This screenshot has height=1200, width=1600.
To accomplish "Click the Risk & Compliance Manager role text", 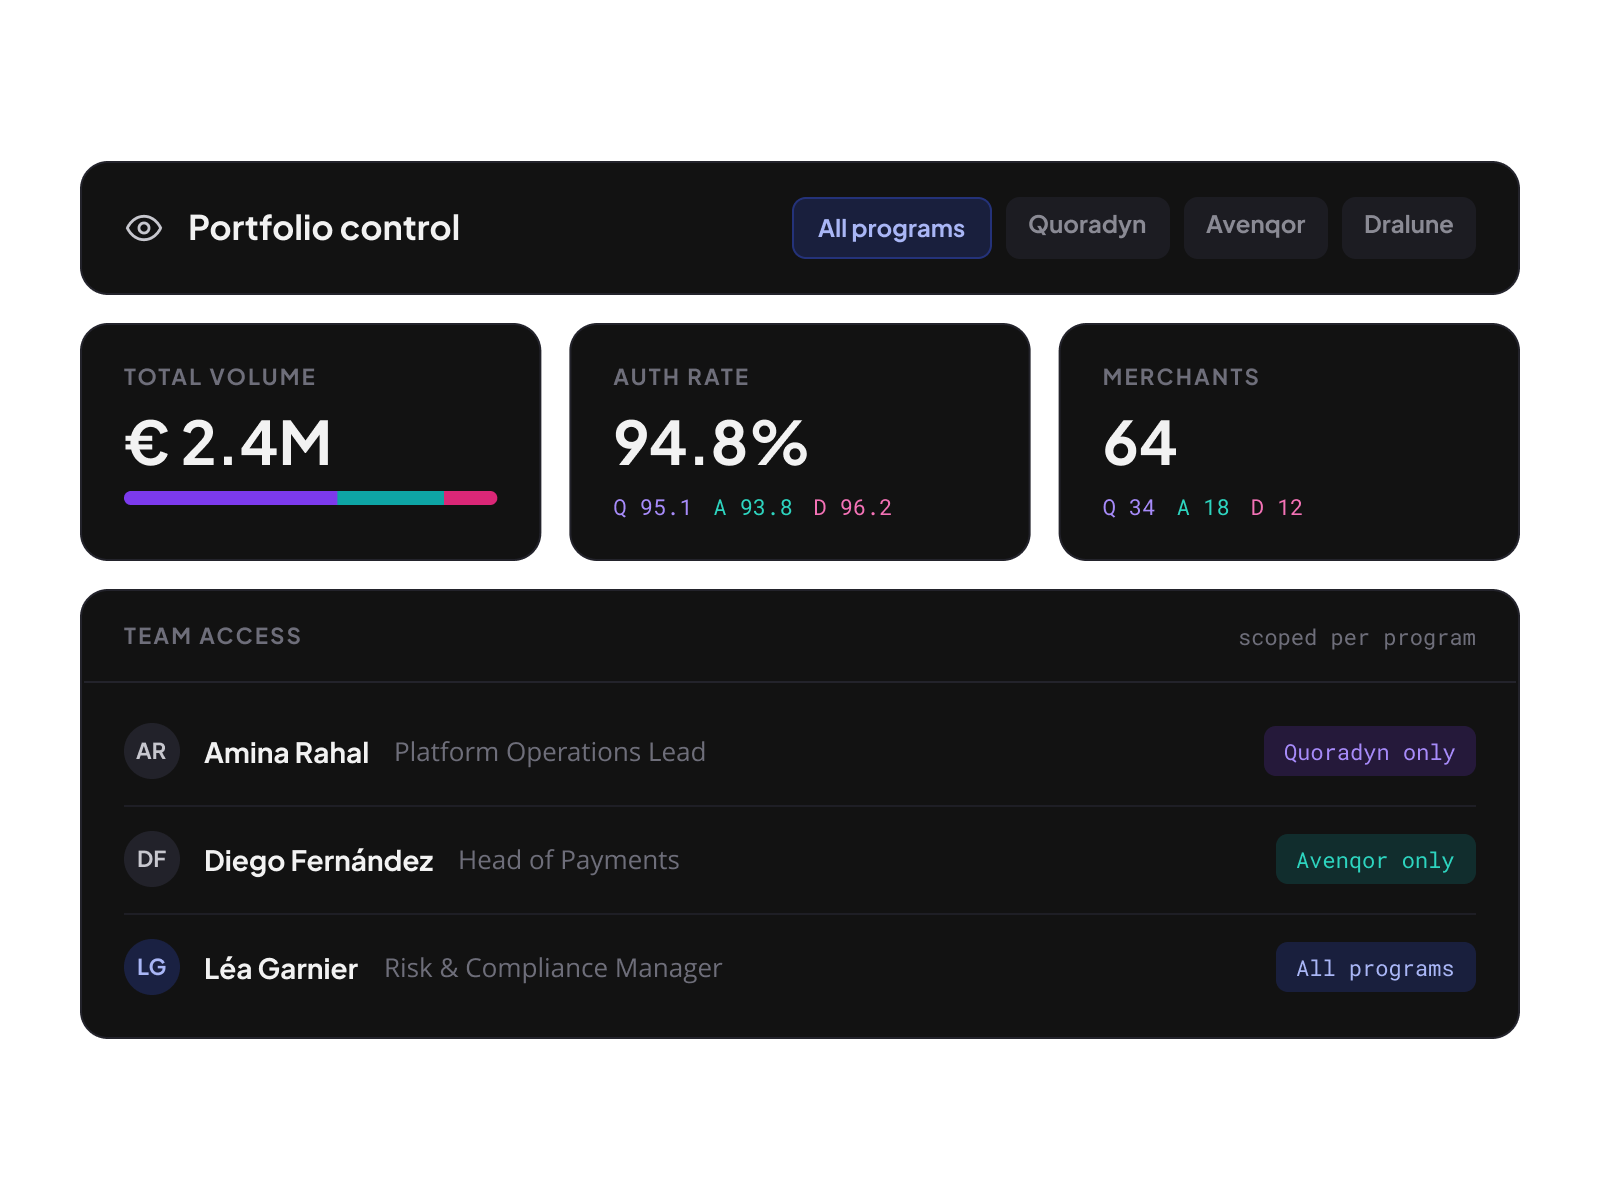I will [553, 968].
